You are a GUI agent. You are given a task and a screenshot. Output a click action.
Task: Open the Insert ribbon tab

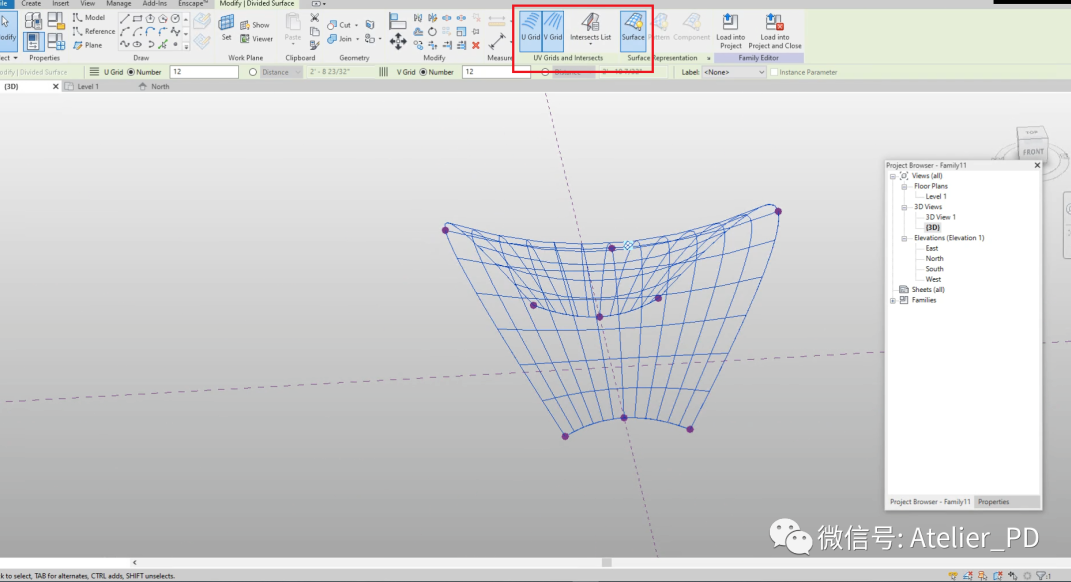click(60, 3)
